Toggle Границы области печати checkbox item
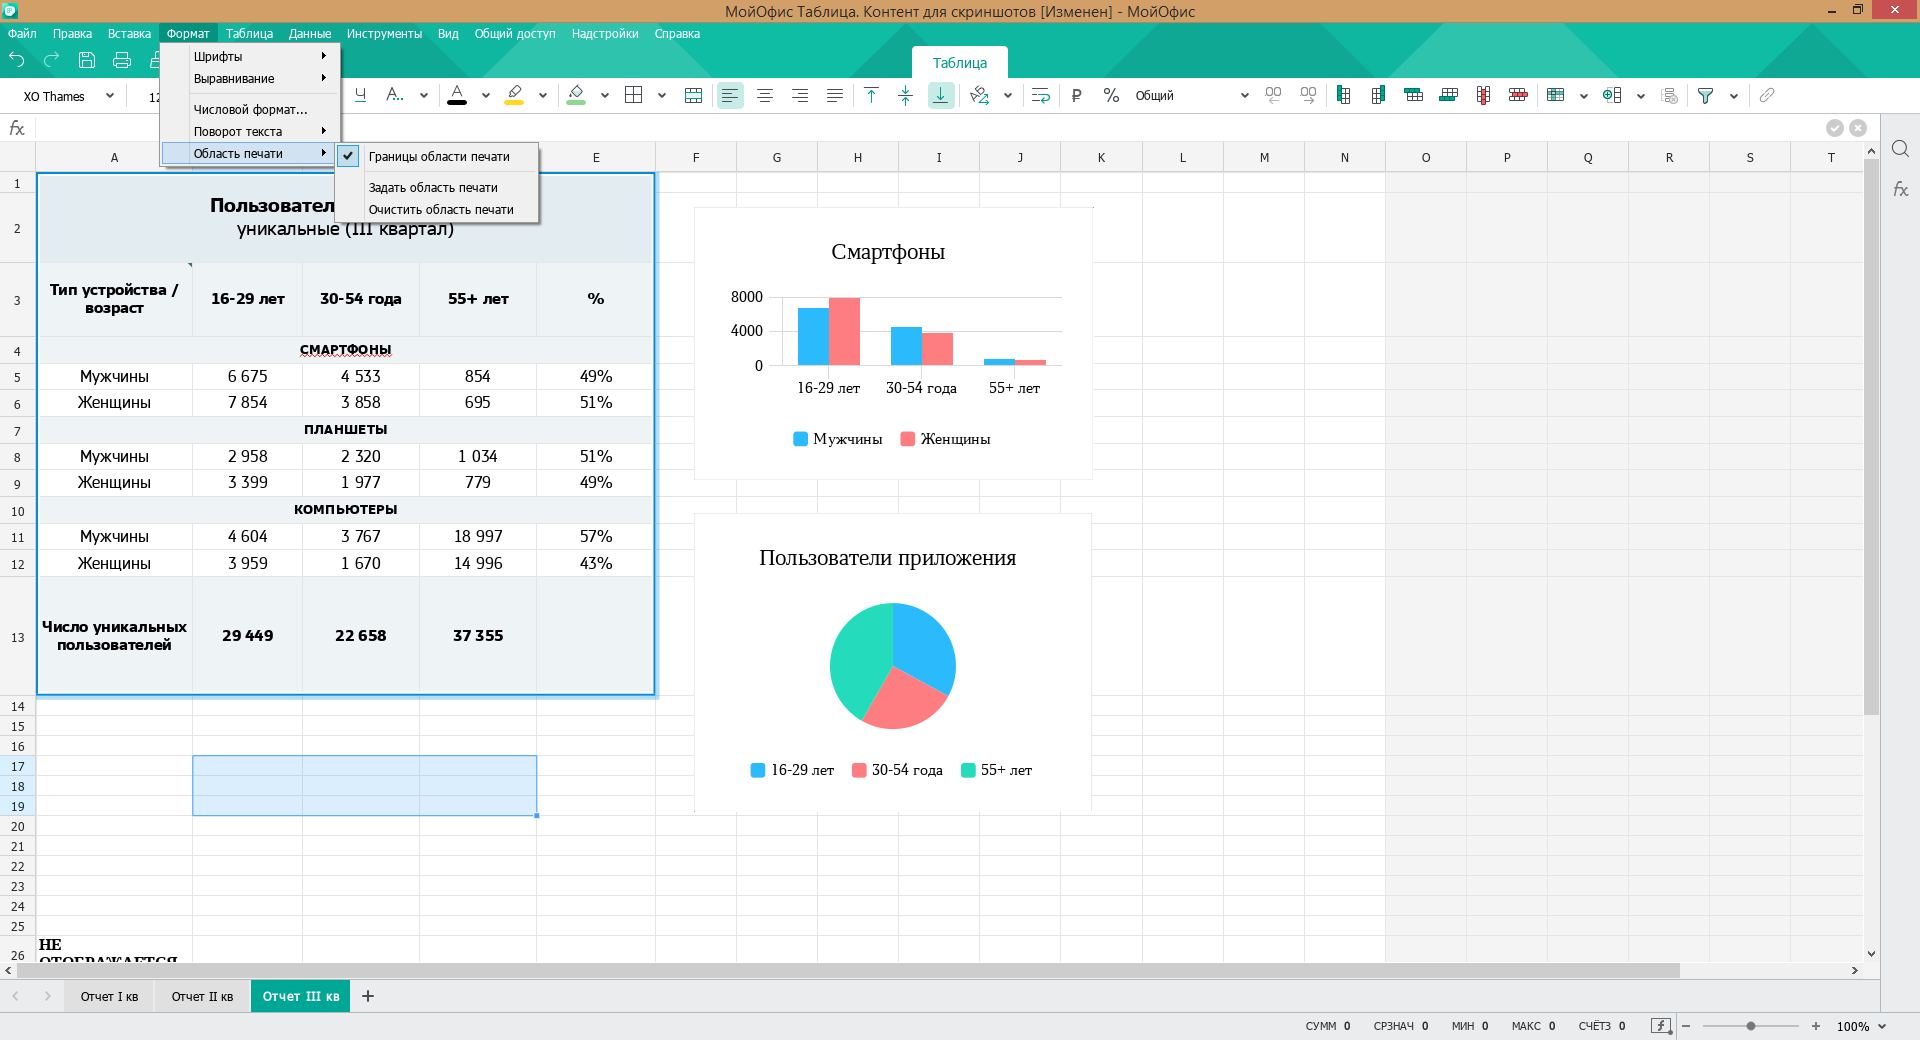 click(x=438, y=156)
